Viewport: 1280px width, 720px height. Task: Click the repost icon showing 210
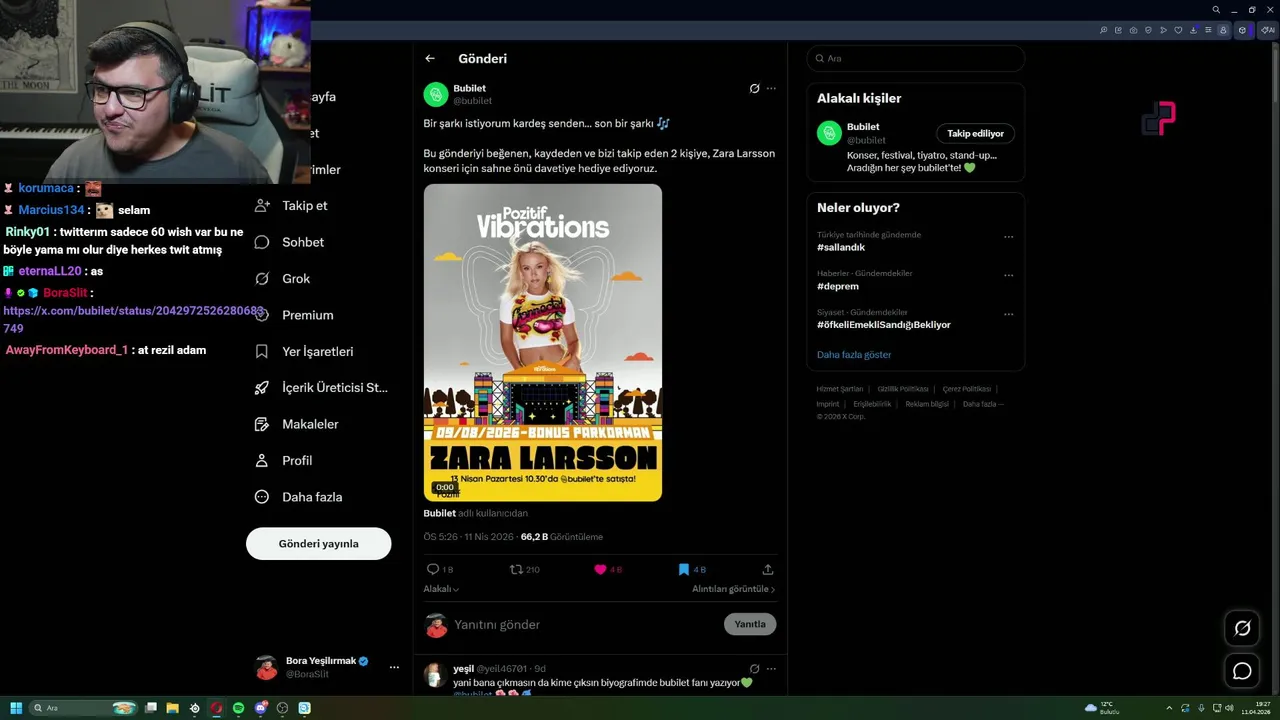[x=516, y=569]
